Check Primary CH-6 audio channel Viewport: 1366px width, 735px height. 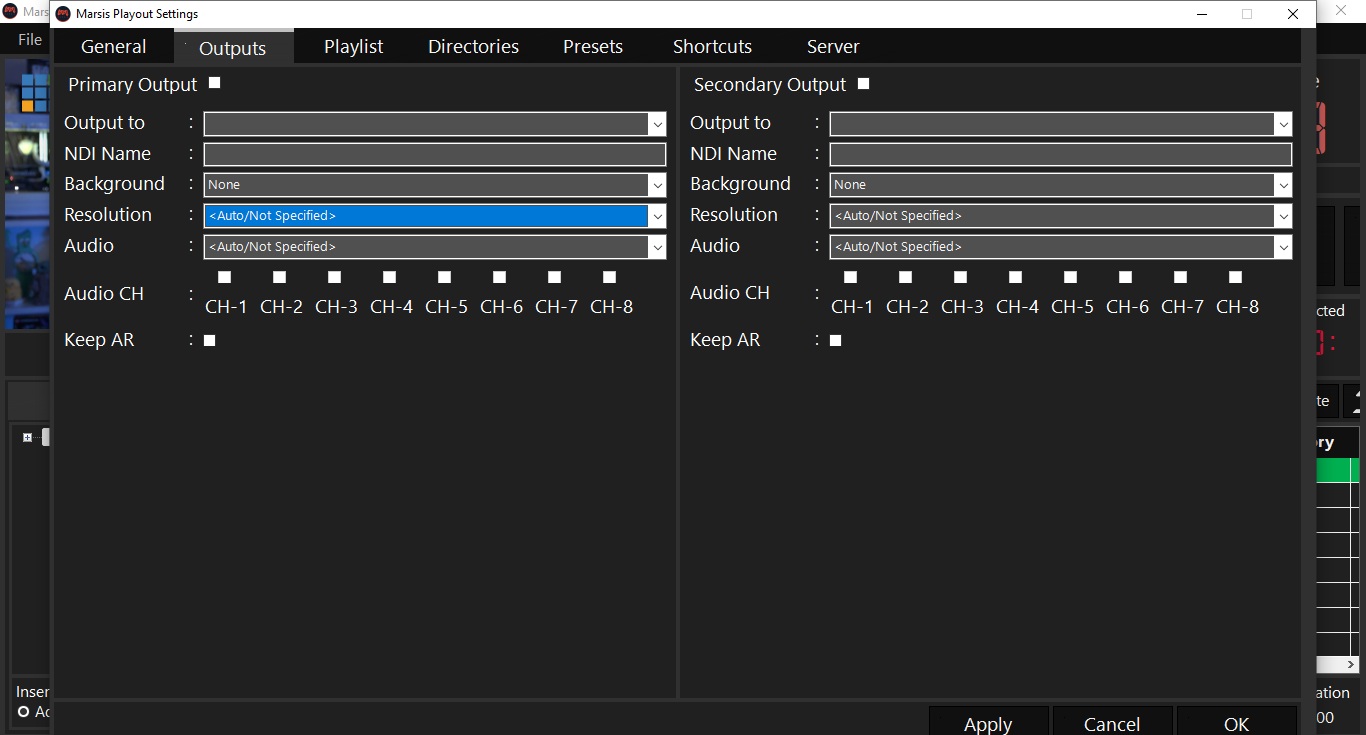[x=499, y=277]
